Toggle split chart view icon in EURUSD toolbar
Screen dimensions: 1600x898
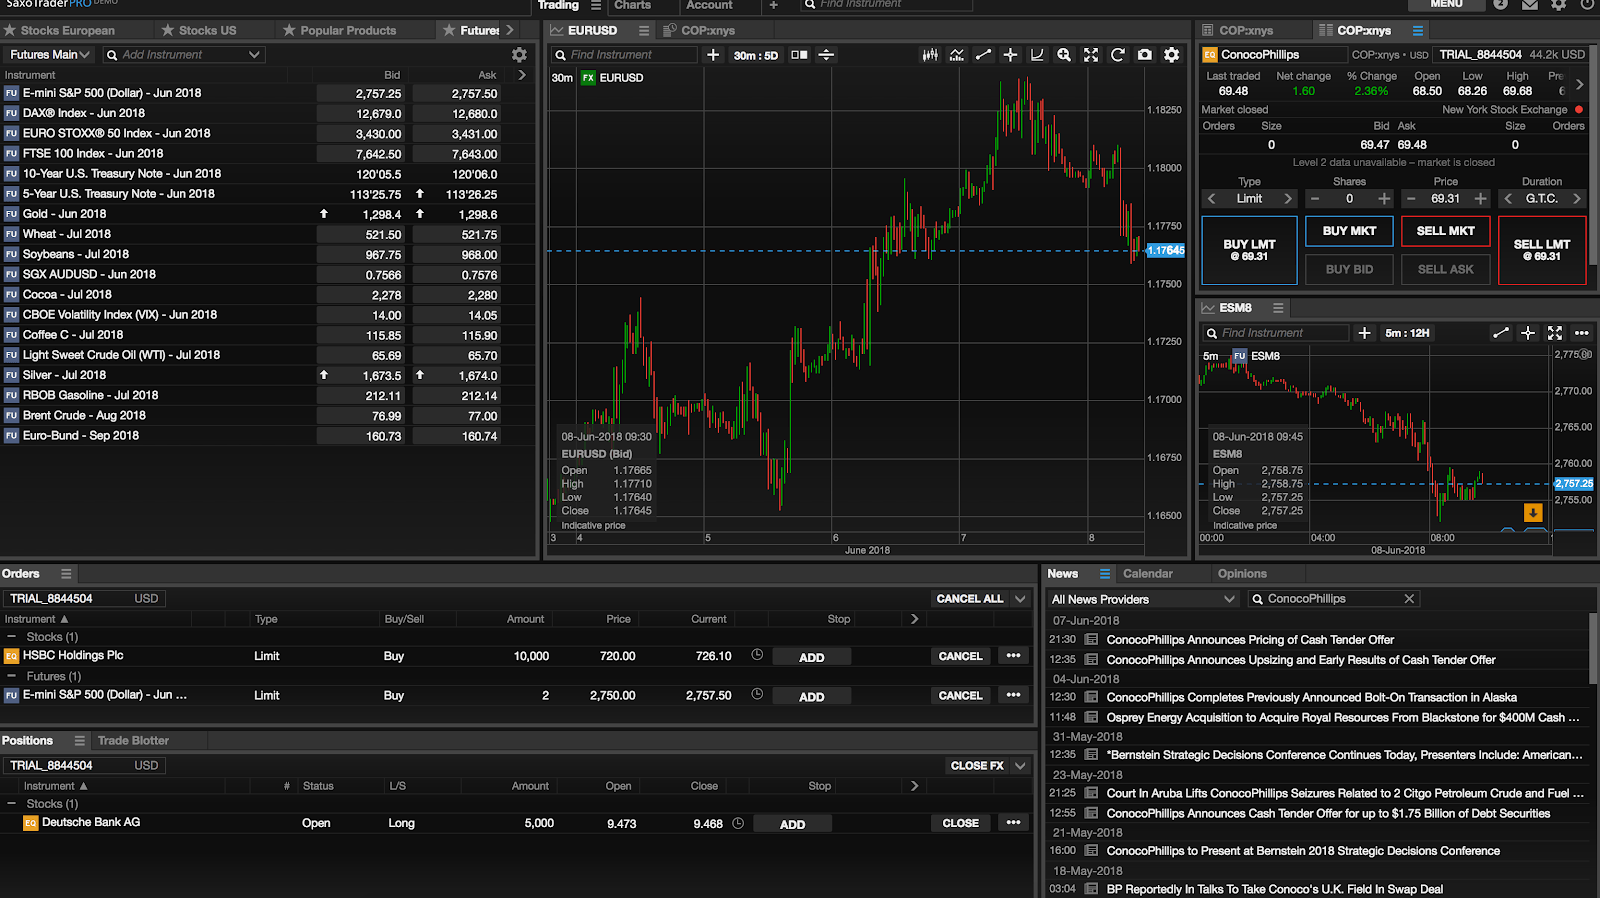pos(799,55)
